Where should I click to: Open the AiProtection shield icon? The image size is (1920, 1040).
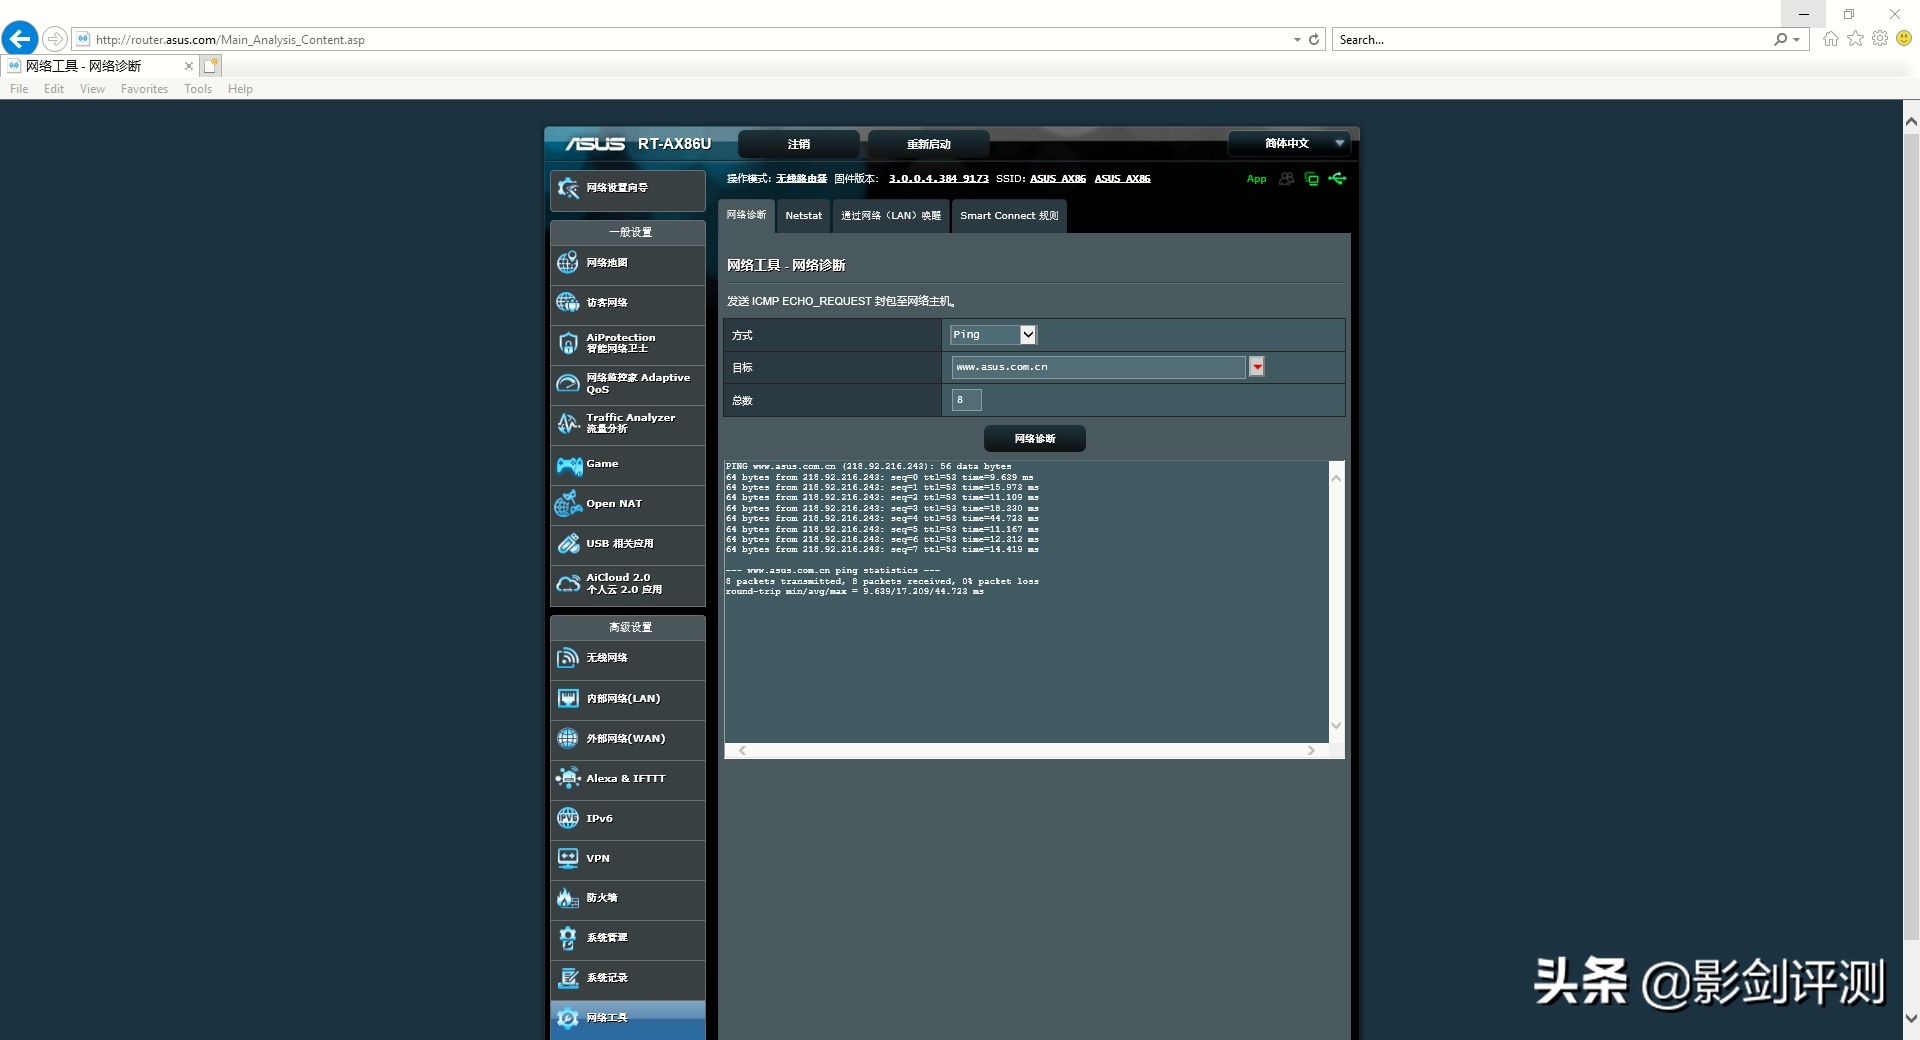click(568, 343)
